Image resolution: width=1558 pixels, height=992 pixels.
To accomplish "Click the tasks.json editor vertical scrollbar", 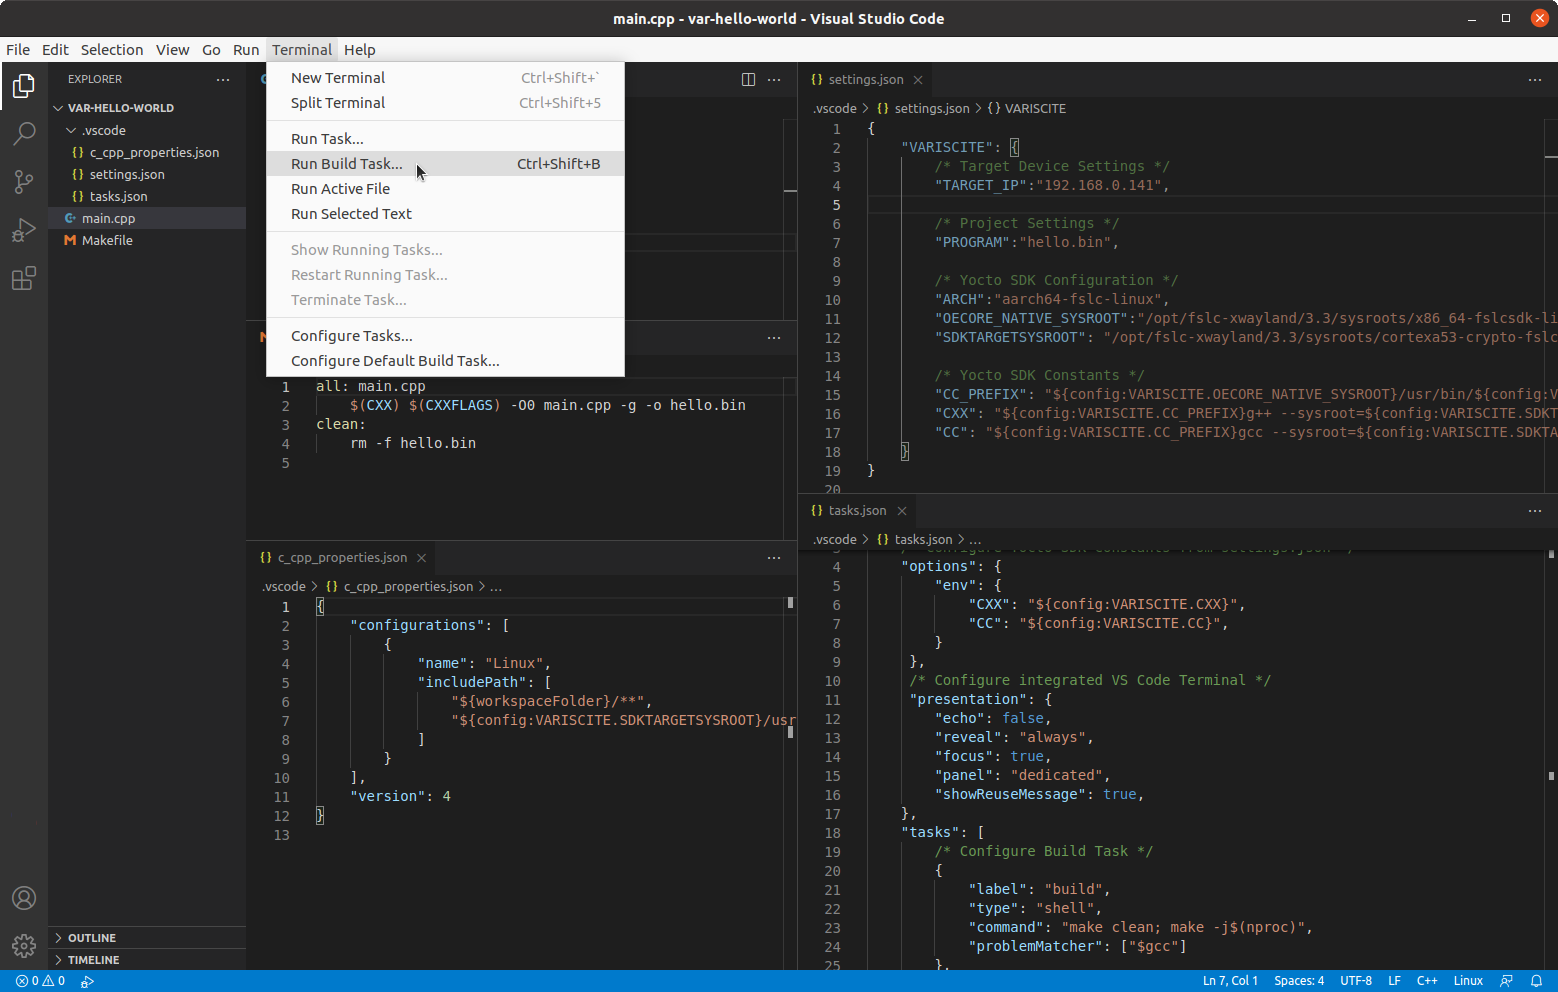I will point(1551,760).
